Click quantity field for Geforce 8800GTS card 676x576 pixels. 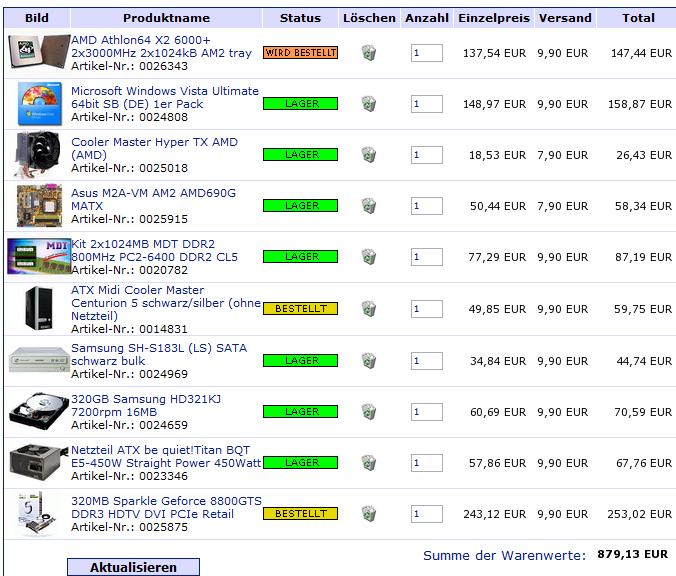tap(427, 514)
